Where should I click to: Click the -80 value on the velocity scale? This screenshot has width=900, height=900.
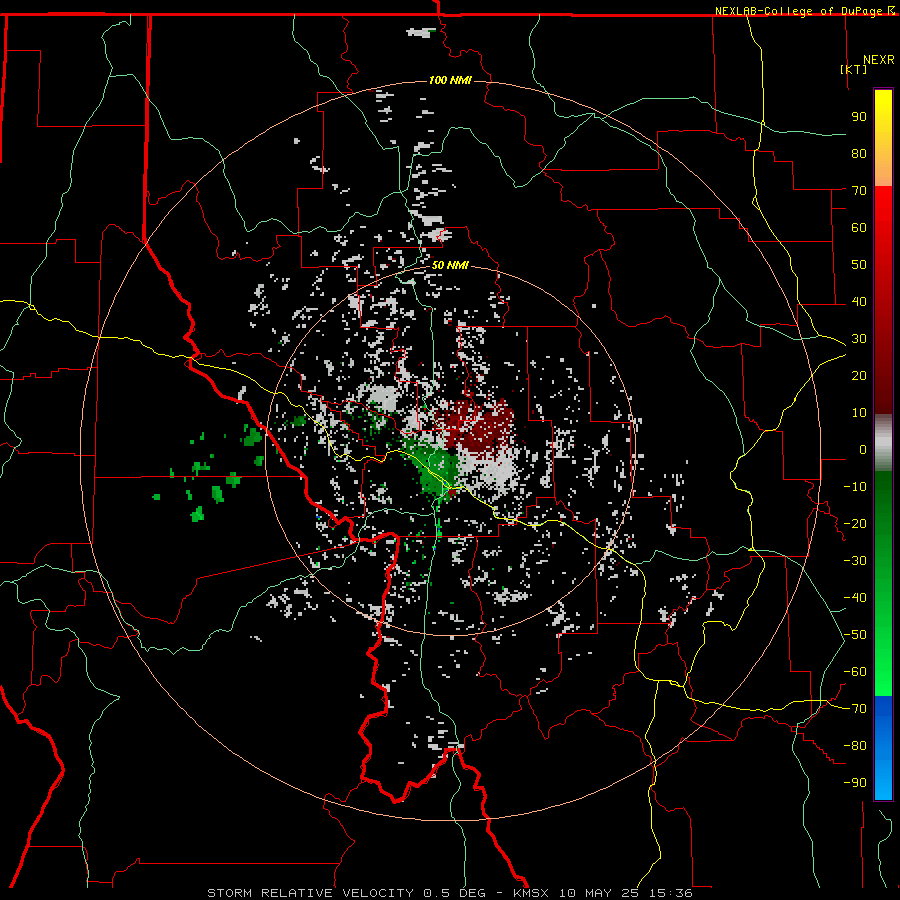pyautogui.click(x=855, y=746)
